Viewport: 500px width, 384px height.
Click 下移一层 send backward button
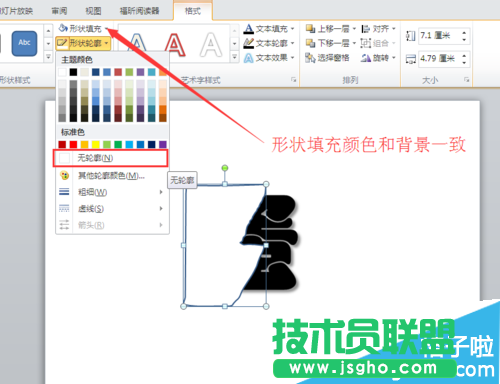[x=327, y=43]
